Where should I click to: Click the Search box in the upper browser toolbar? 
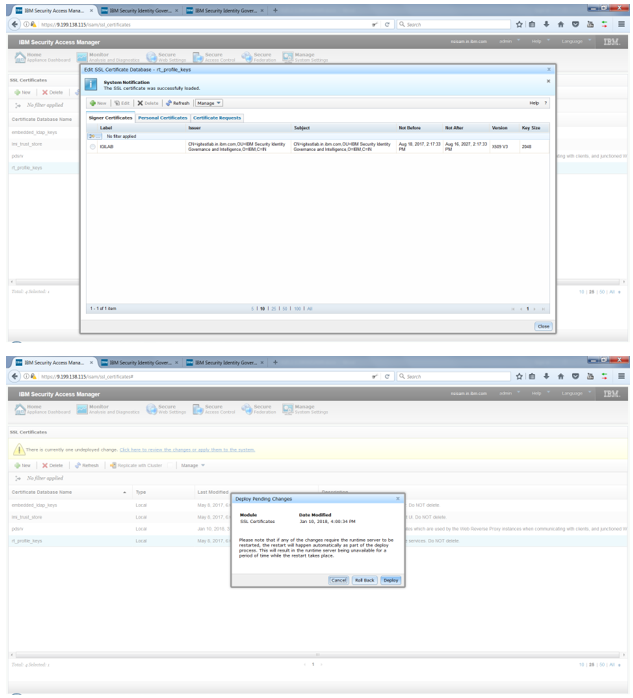point(453,24)
